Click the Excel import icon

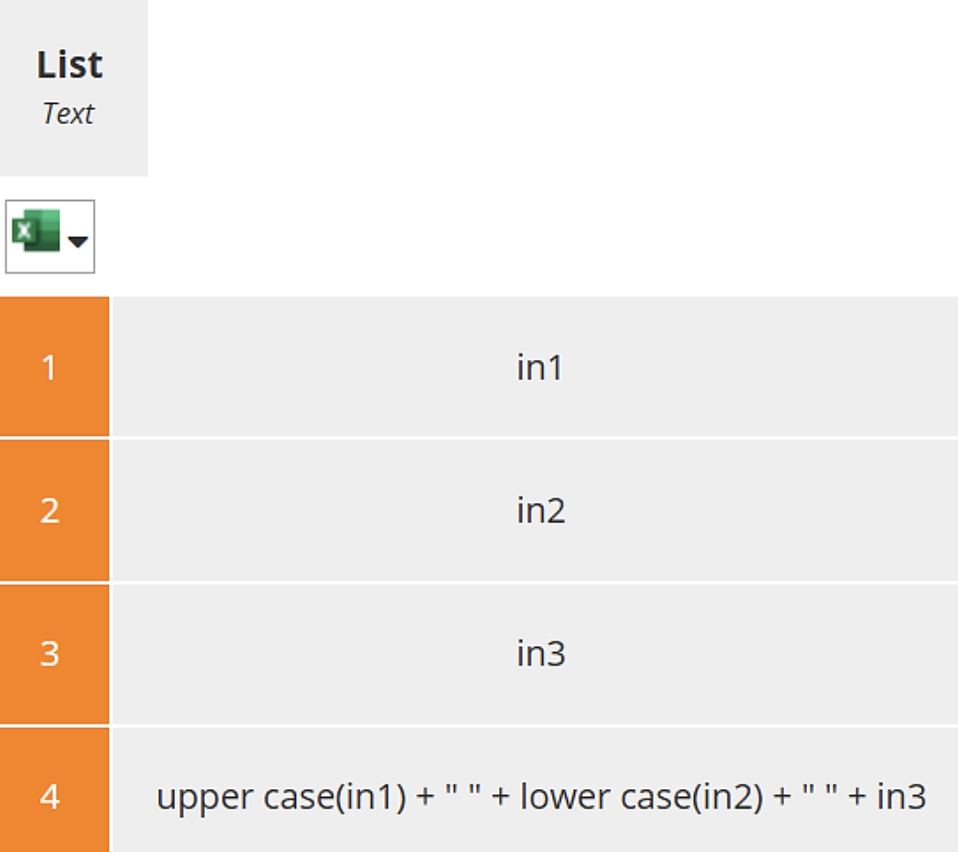pyautogui.click(x=35, y=235)
